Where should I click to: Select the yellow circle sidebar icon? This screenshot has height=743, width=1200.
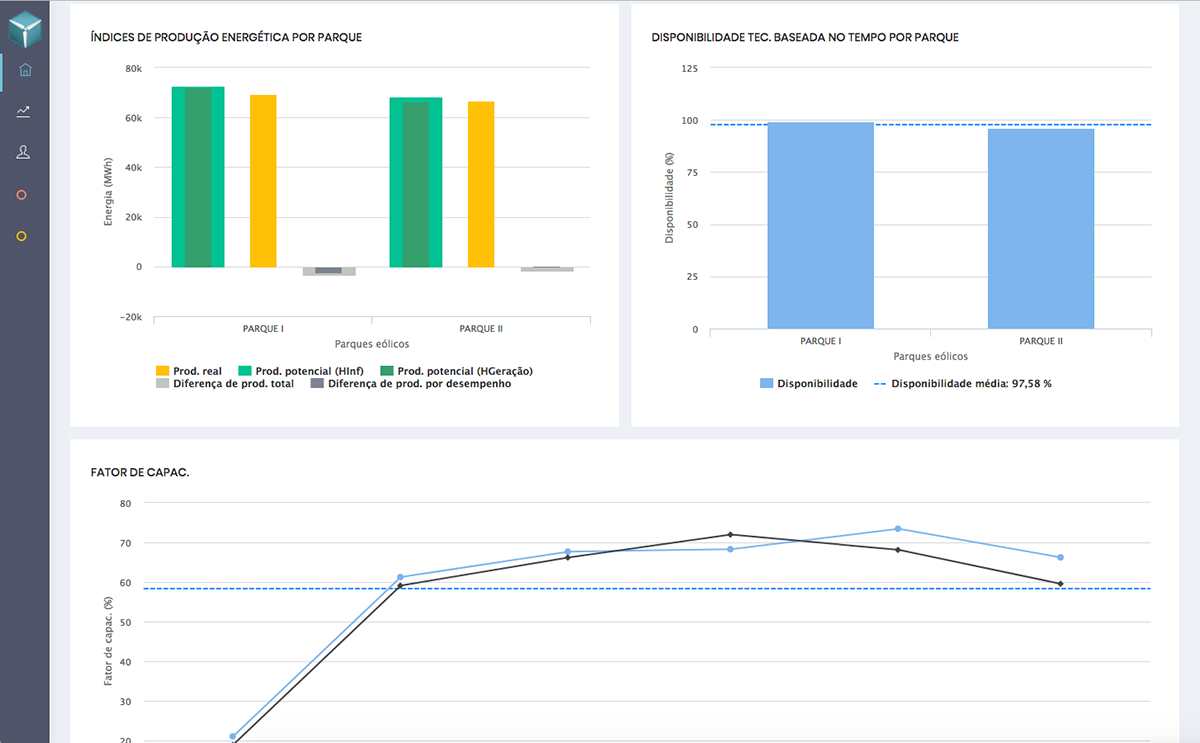[x=22, y=237]
